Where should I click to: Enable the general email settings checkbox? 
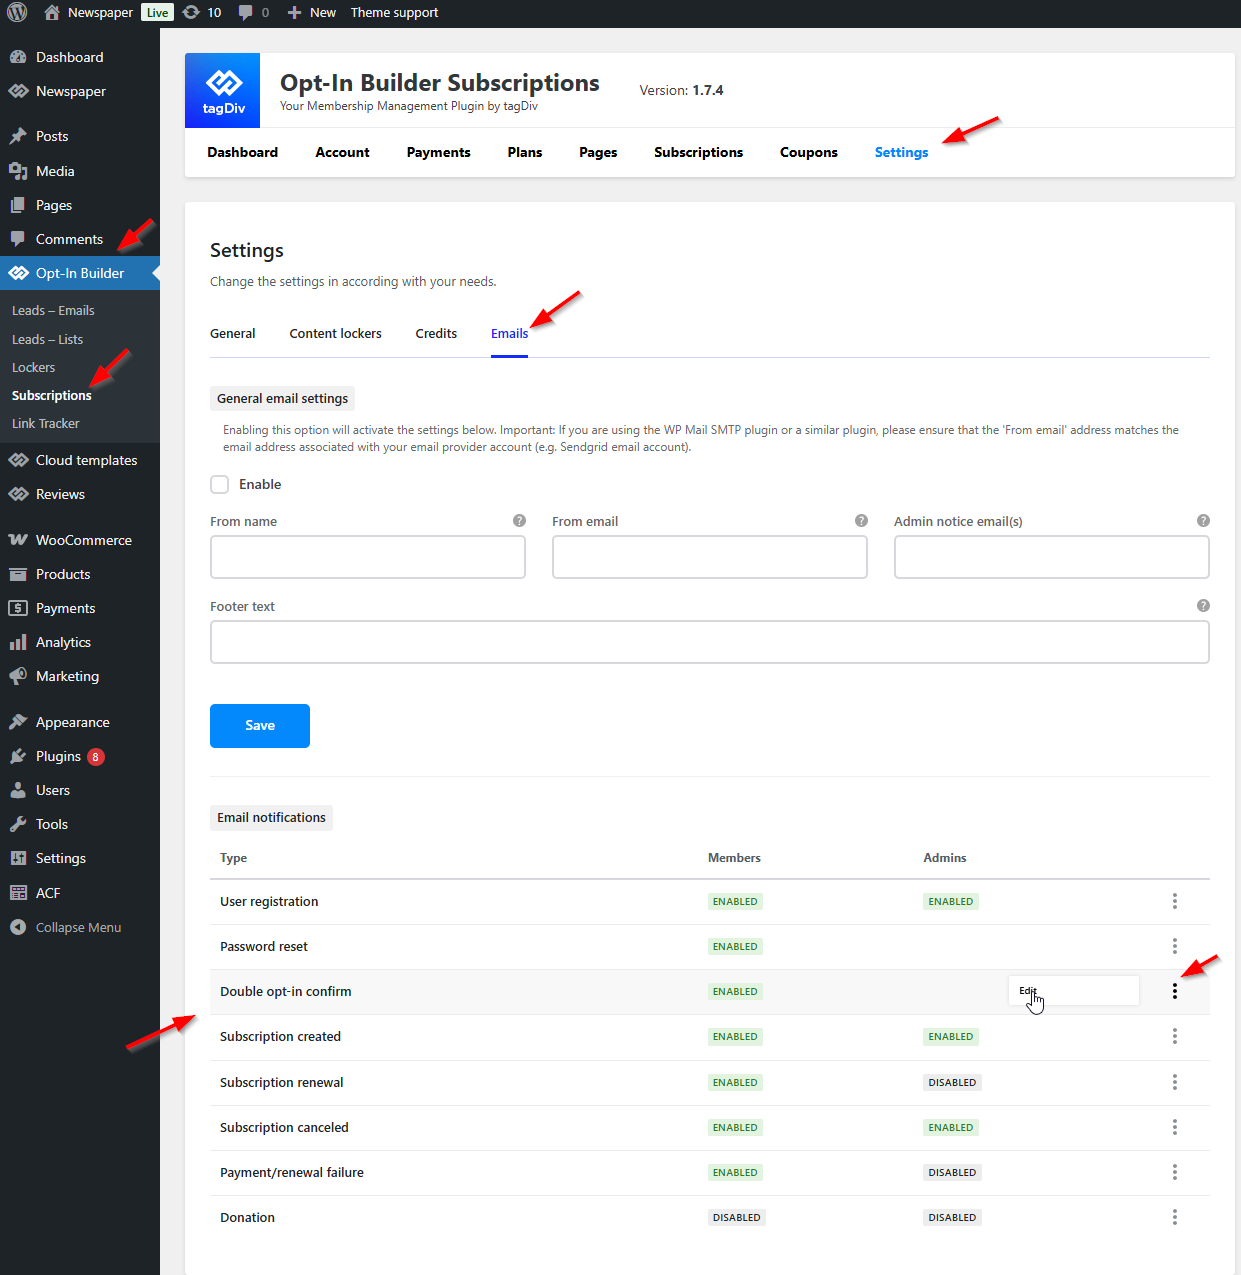coord(219,484)
